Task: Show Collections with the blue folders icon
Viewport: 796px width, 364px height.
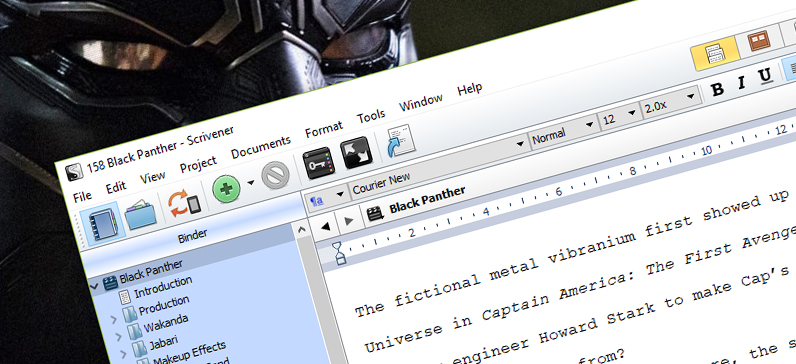Action: 140,215
